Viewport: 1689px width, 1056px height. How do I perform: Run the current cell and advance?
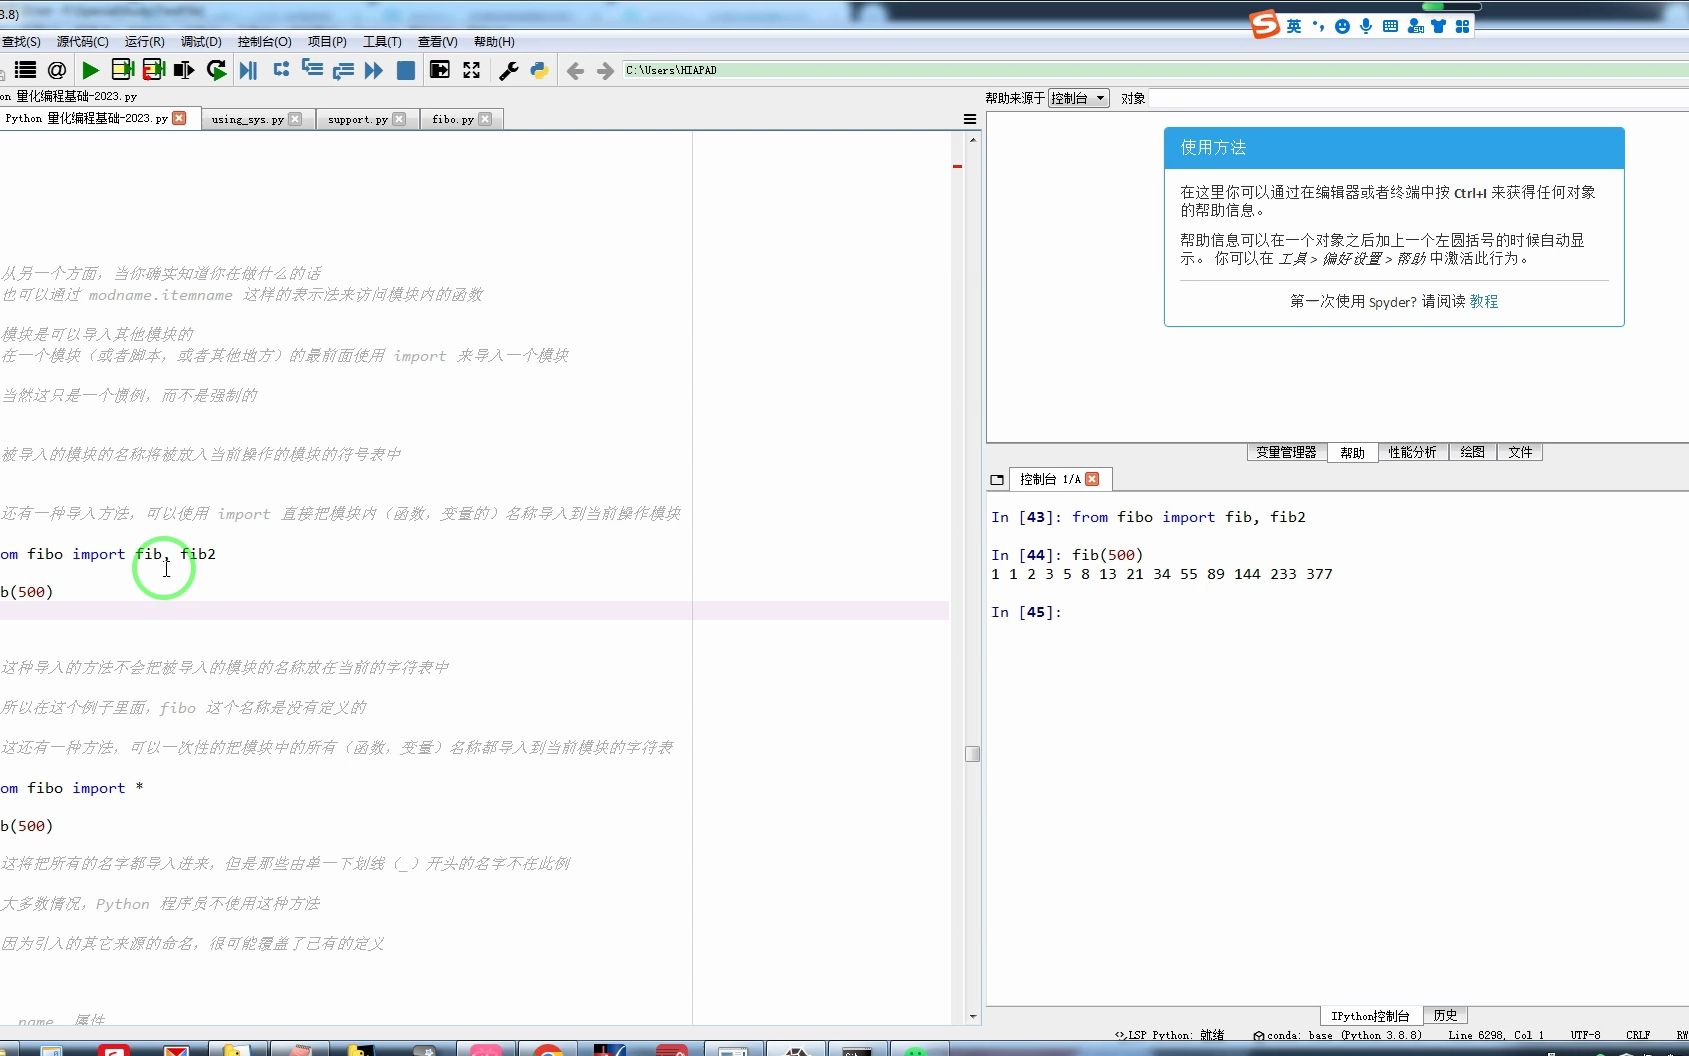153,70
